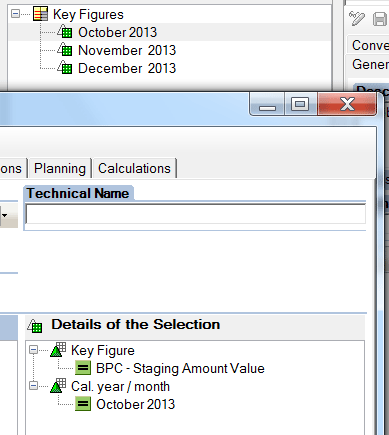Click the November 2013 selection icon
This screenshot has width=389, height=435.
tap(65, 50)
